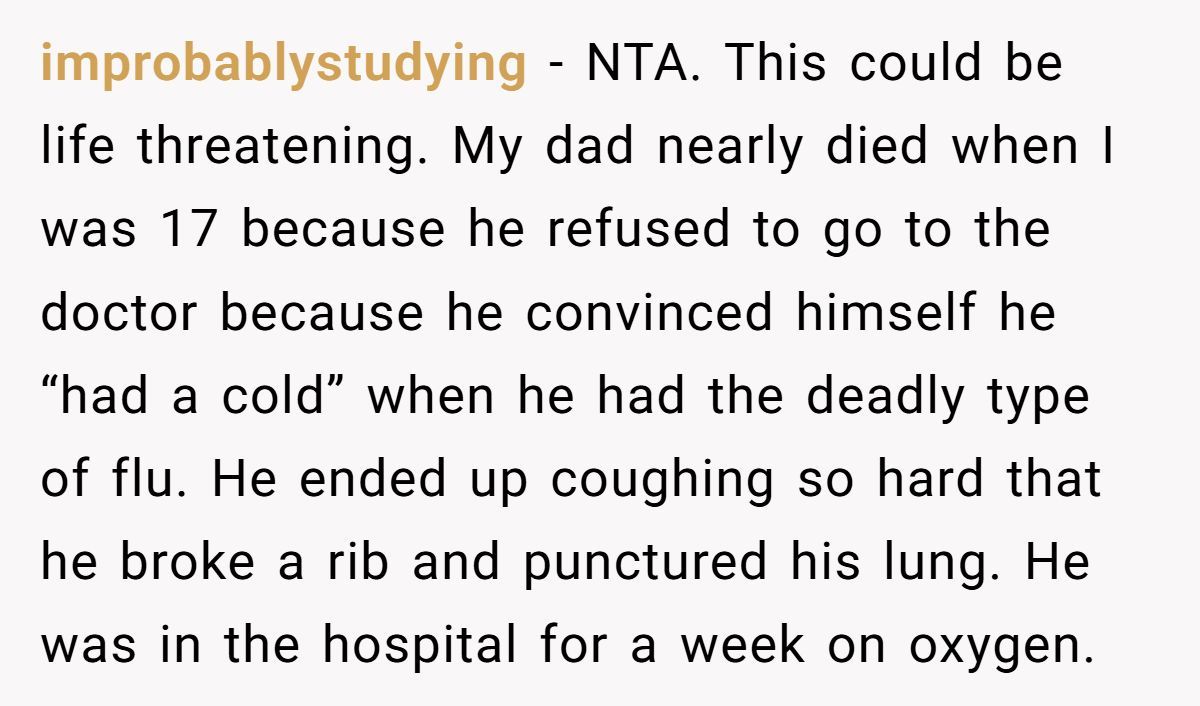Click the word "week"
Screen dimensions: 1200x706
(x=743, y=646)
